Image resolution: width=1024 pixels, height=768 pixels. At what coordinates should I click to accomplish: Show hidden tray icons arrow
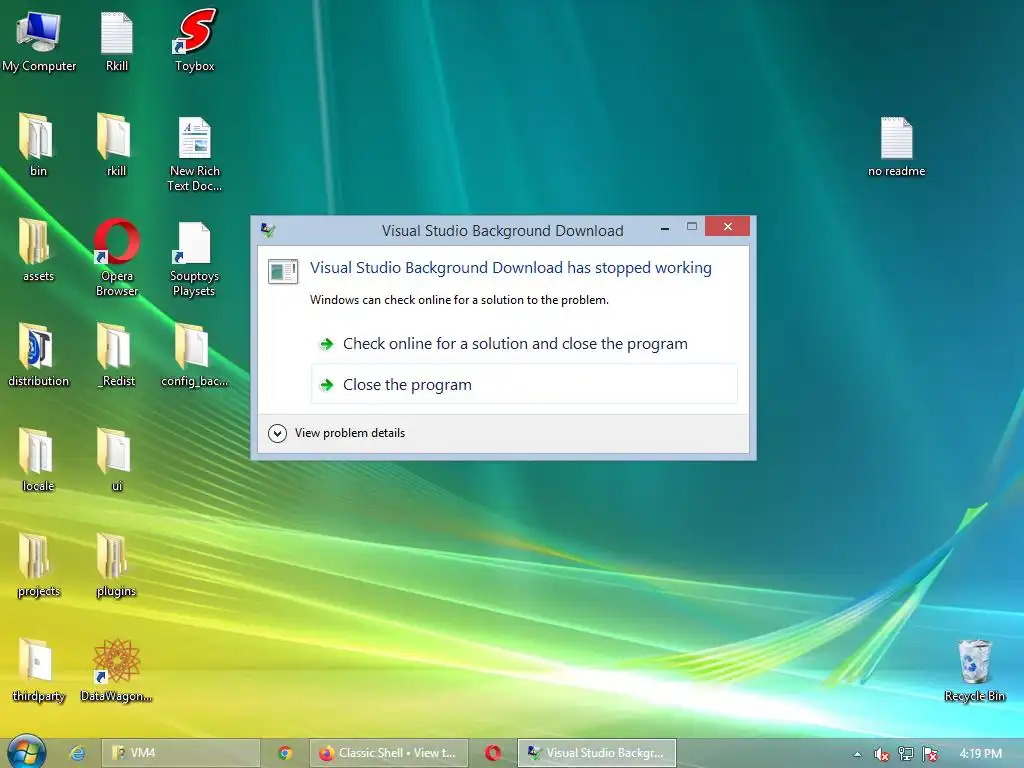pyautogui.click(x=857, y=754)
